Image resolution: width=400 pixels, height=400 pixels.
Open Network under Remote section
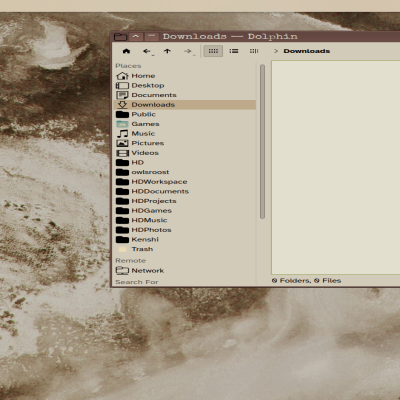pos(185,271)
